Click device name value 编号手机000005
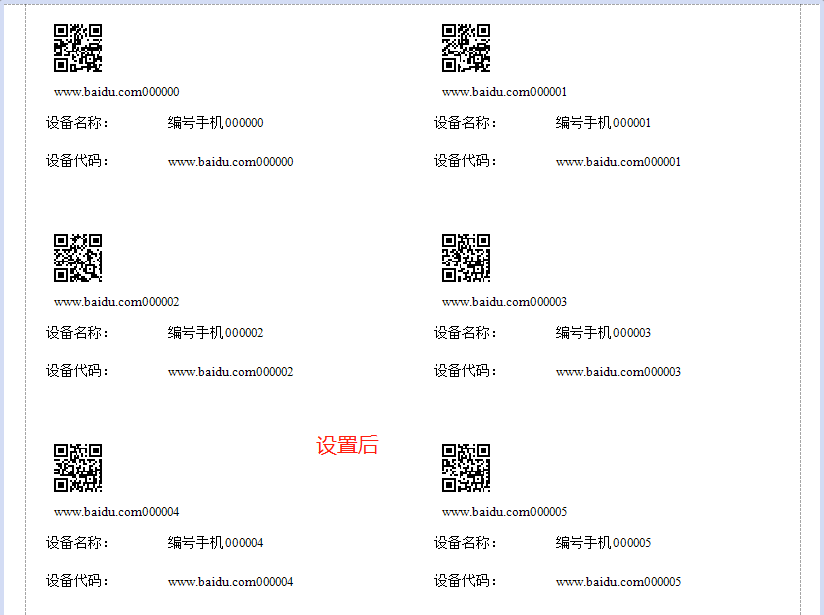The width and height of the screenshot is (824, 615). (603, 542)
